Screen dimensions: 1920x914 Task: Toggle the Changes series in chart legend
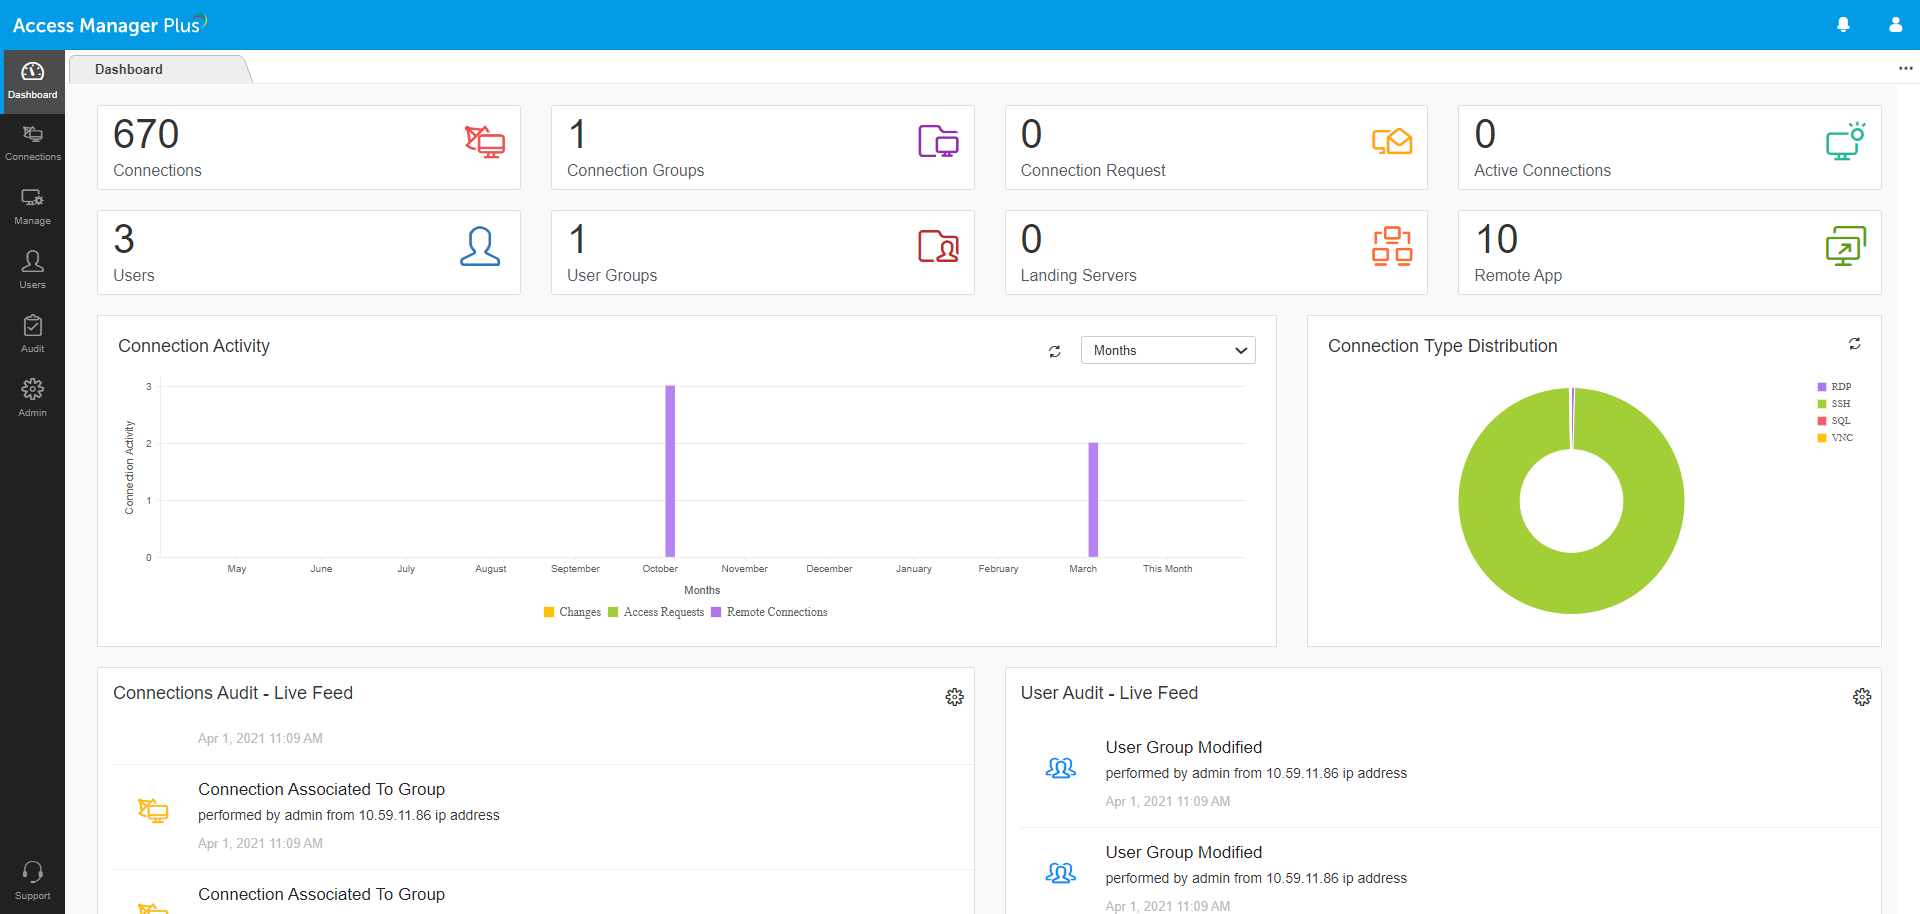(572, 612)
